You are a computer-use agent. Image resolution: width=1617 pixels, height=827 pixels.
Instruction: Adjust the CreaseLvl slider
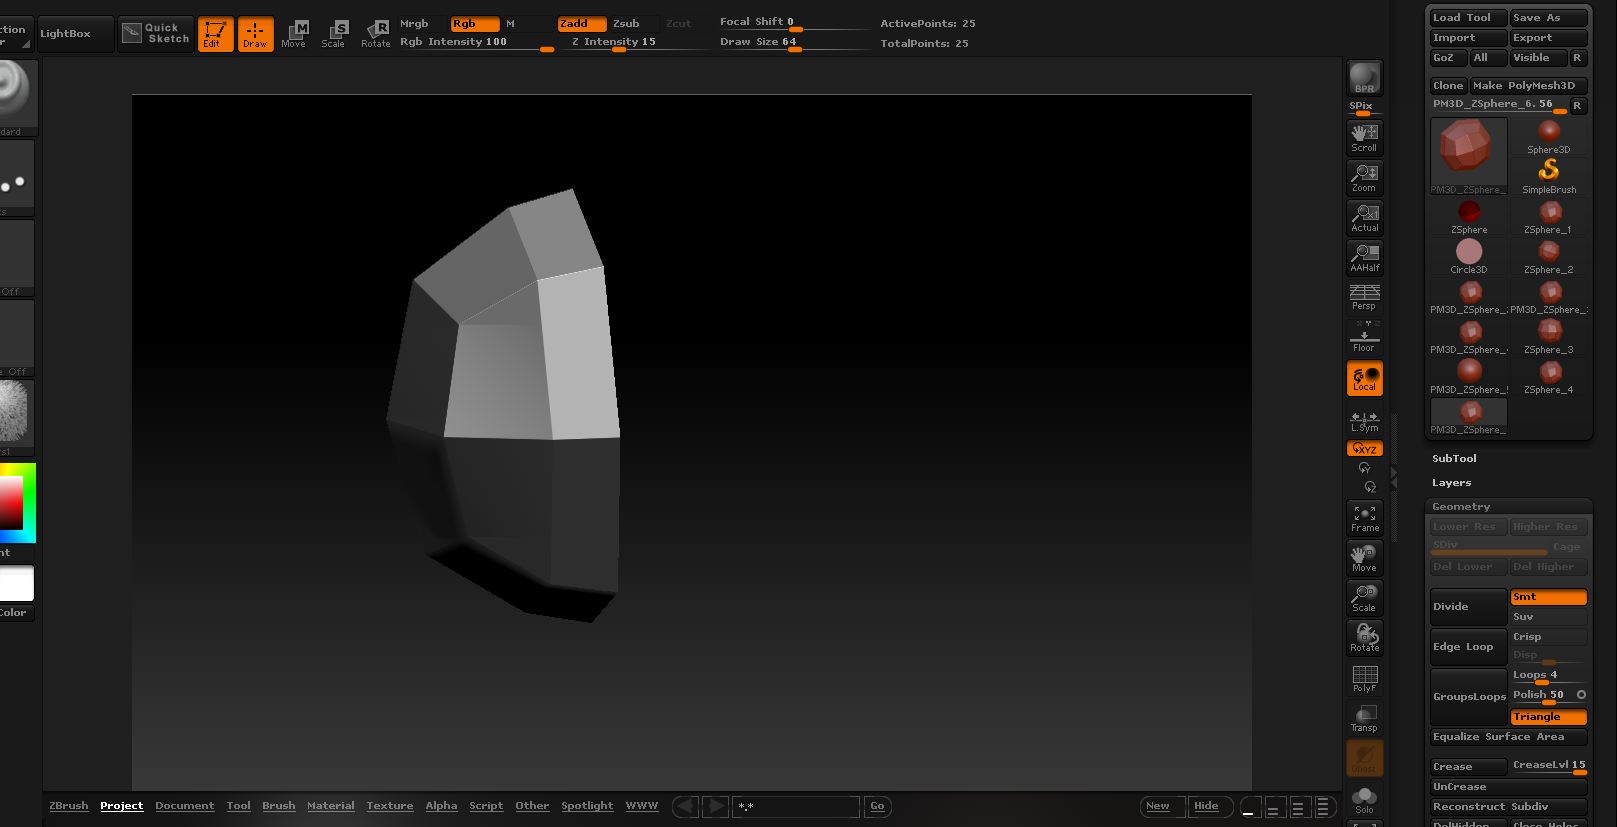point(1549,766)
